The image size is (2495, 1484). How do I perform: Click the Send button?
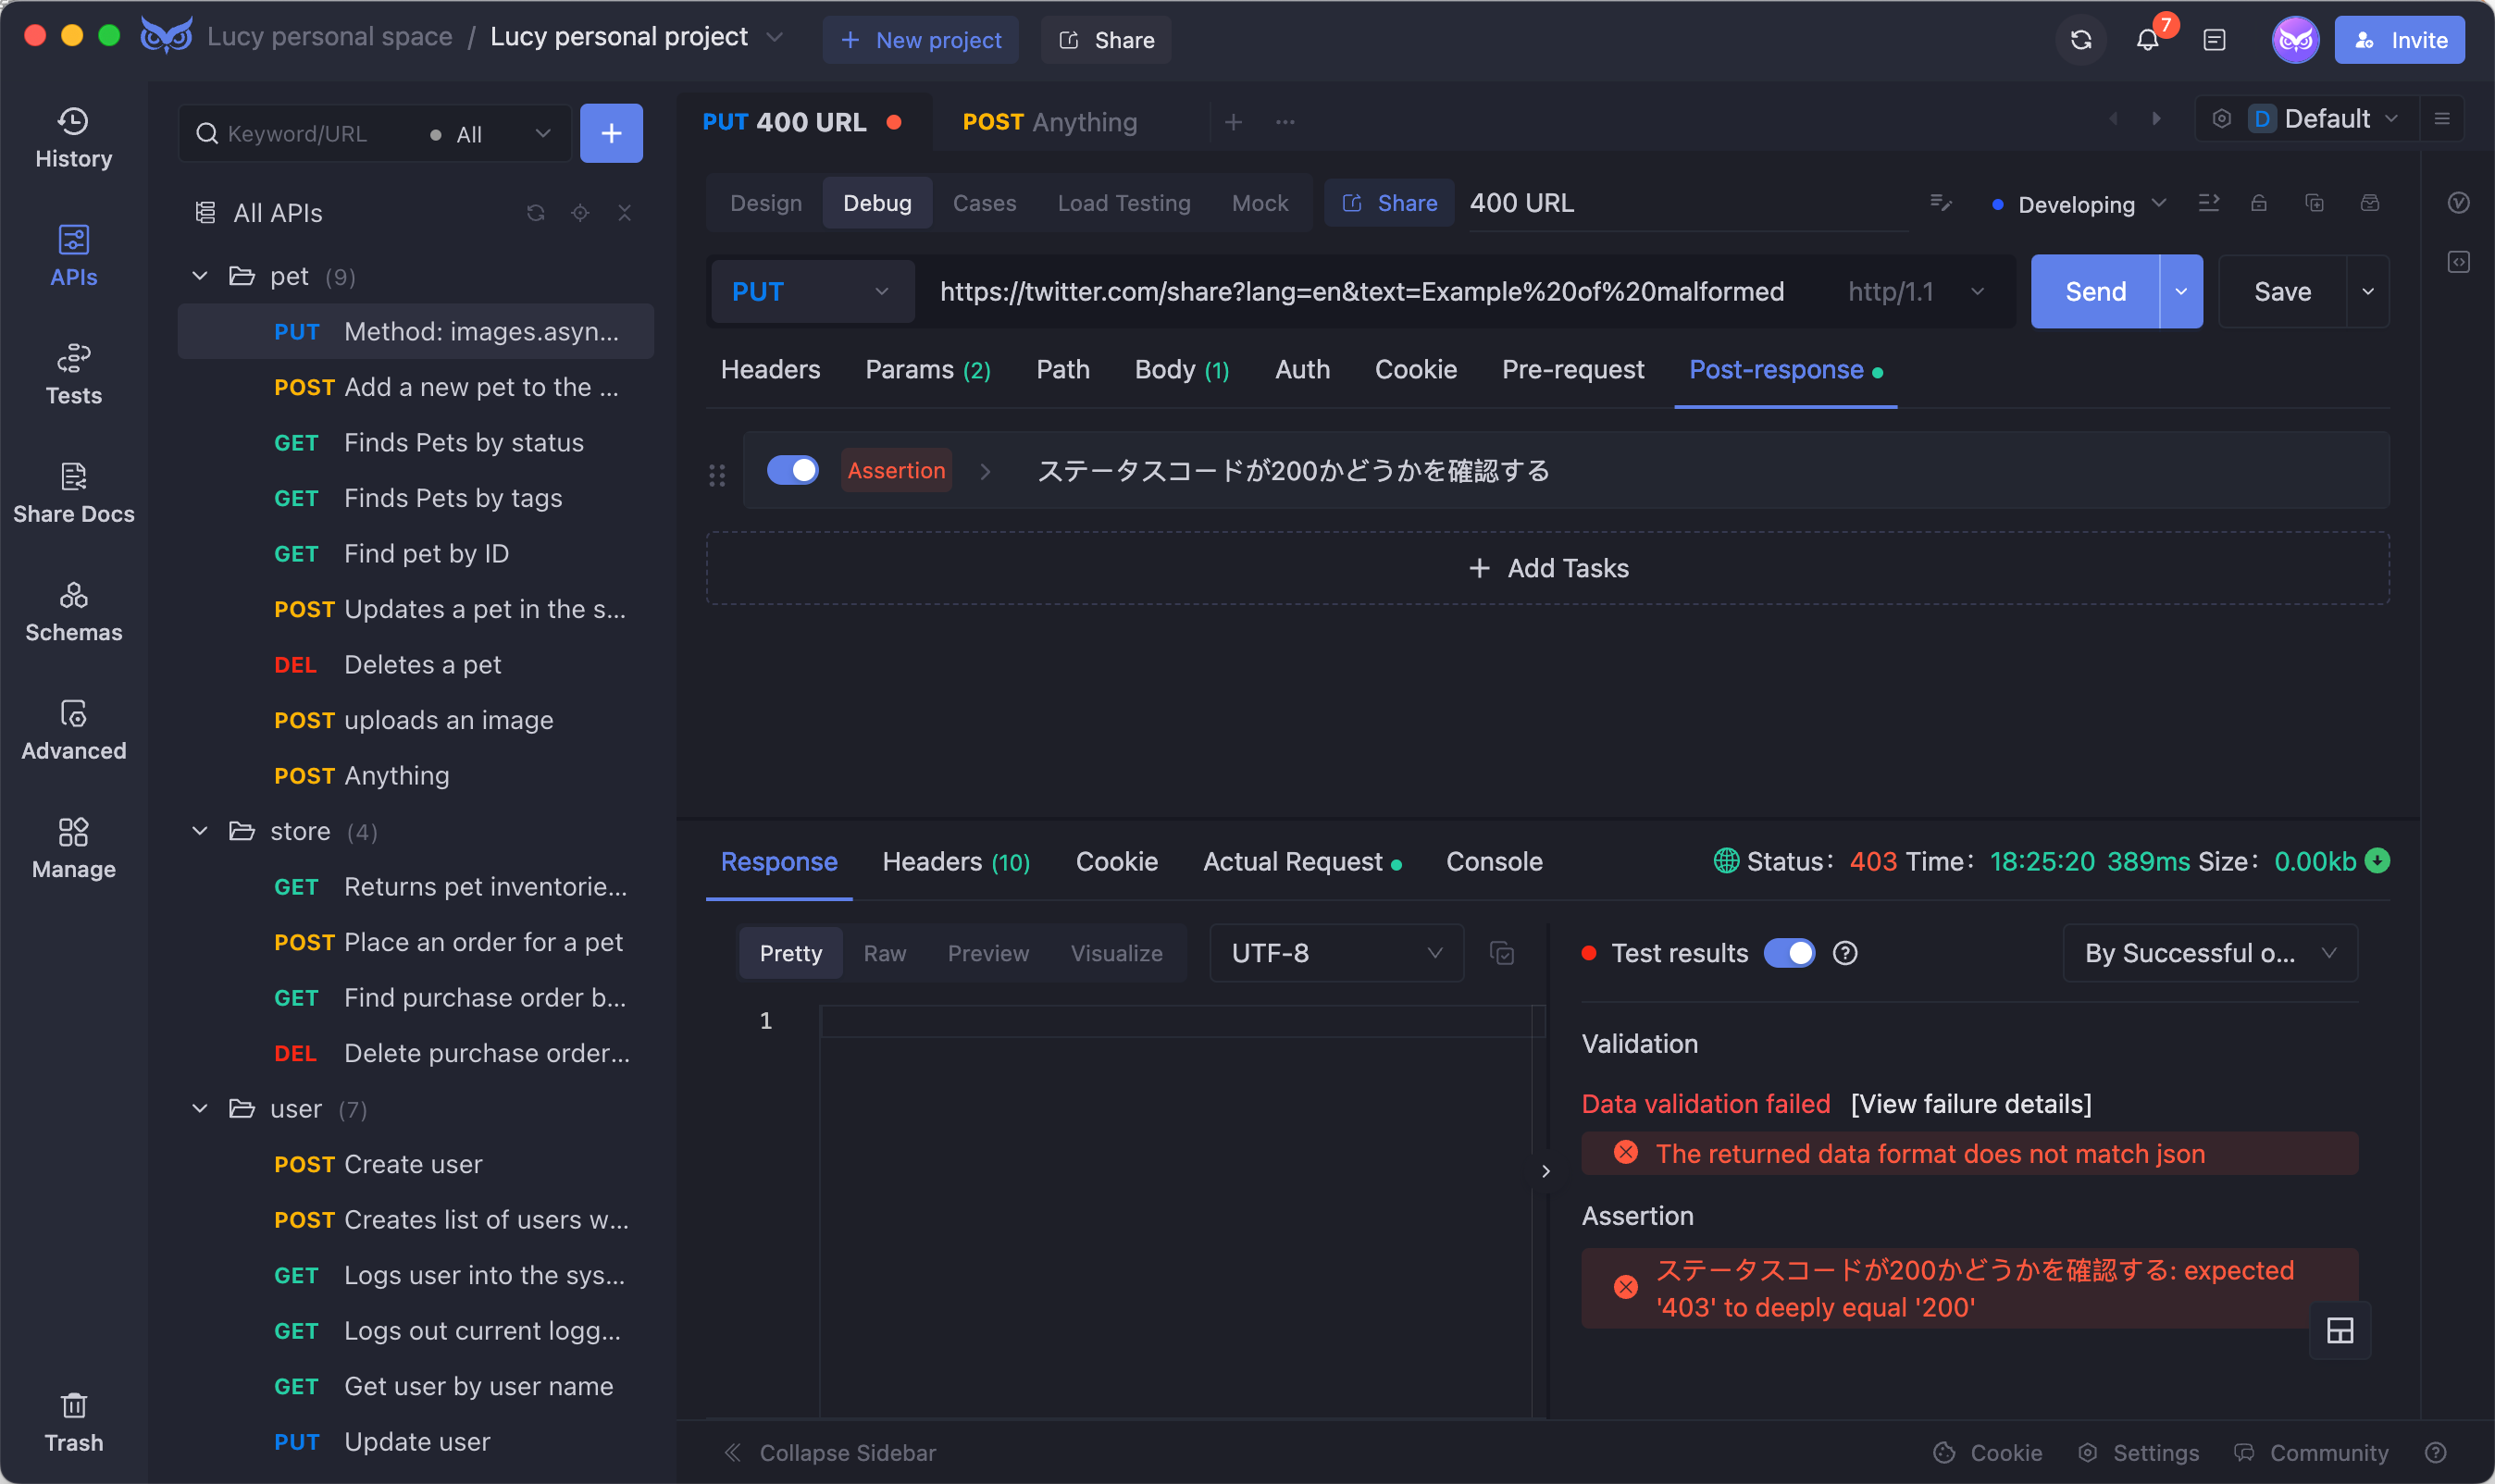click(2095, 291)
